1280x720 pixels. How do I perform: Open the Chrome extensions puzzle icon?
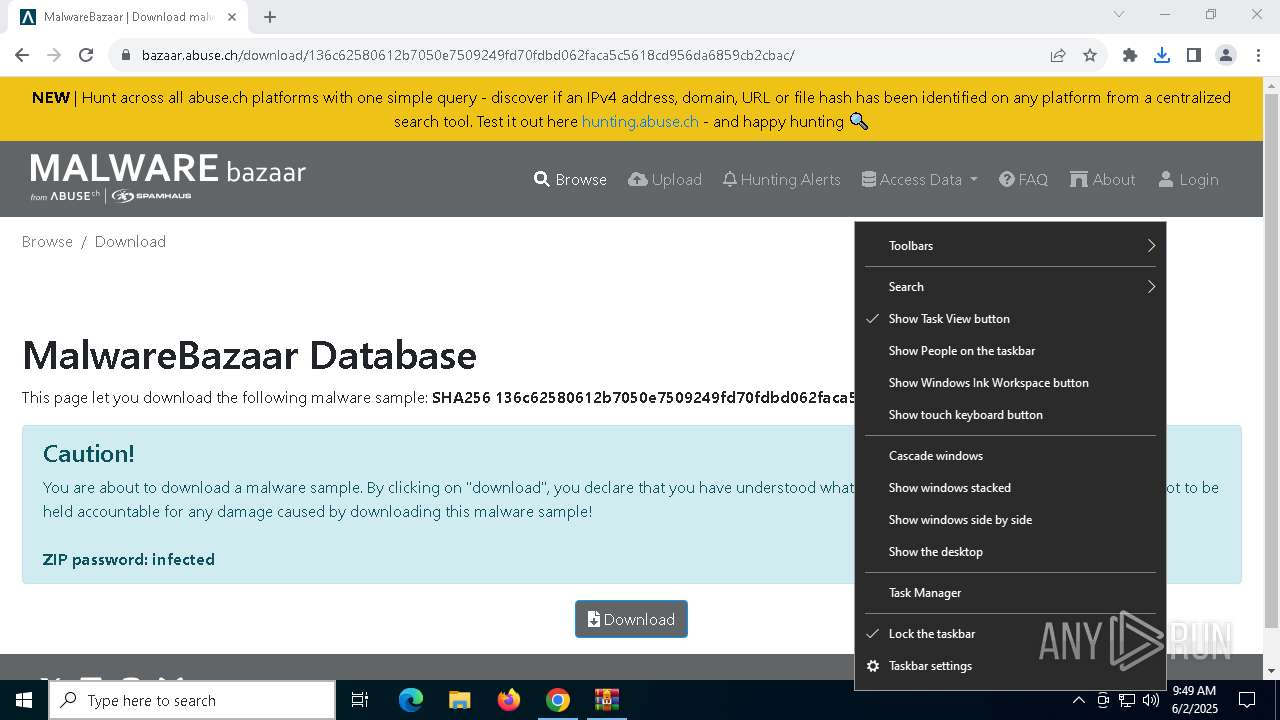click(x=1130, y=55)
